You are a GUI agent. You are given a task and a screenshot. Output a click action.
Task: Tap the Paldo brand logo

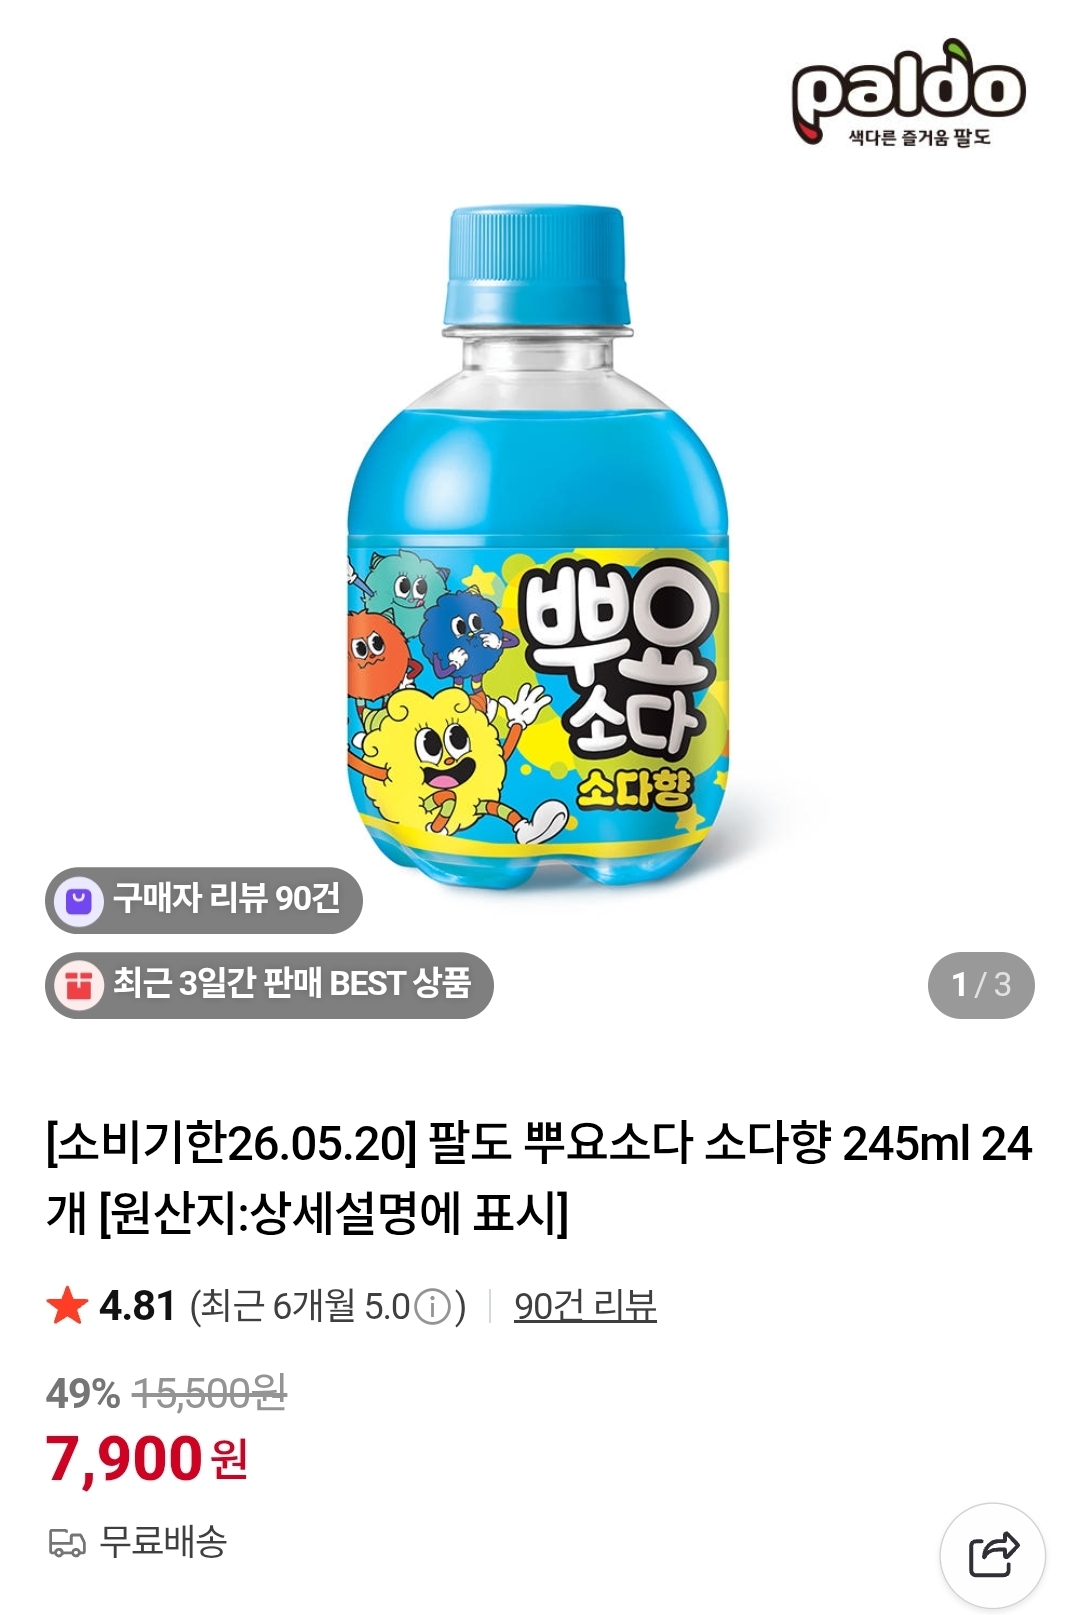coord(908,93)
